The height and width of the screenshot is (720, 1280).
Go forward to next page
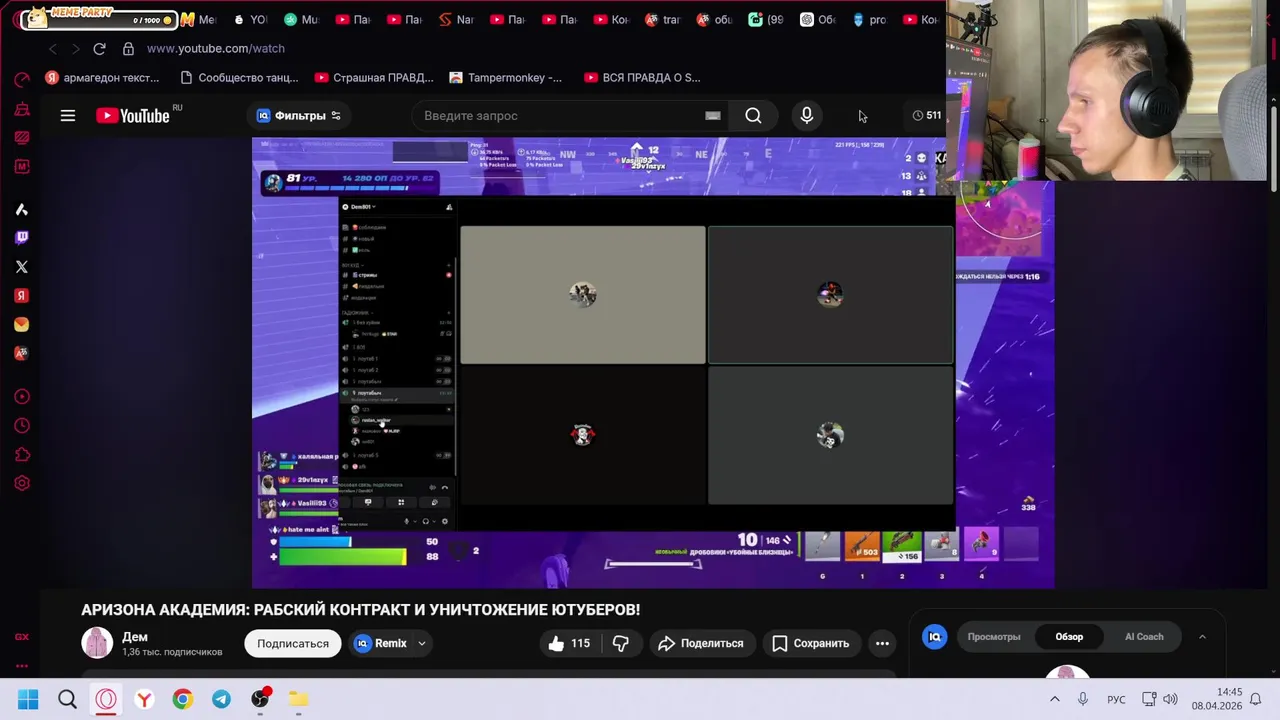pos(75,48)
